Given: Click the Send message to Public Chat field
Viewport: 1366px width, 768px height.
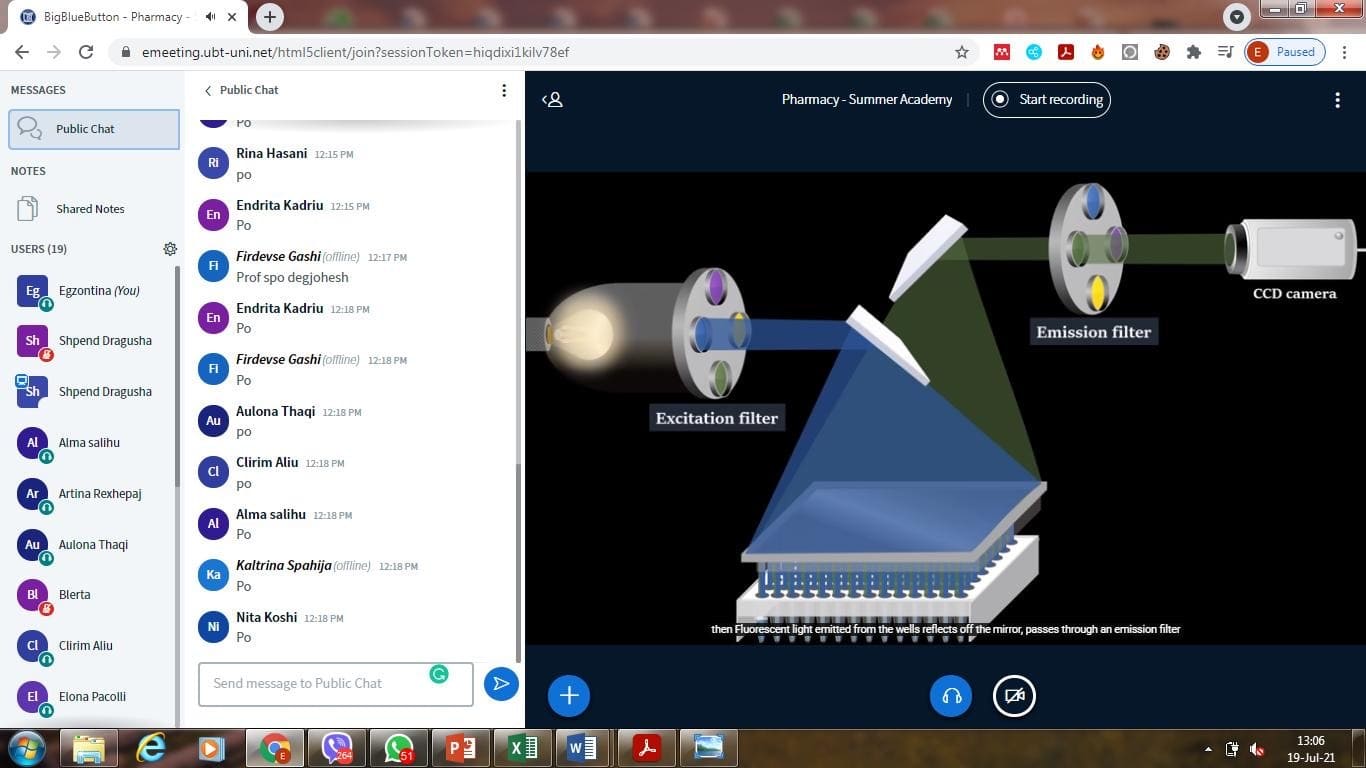Looking at the screenshot, I should [320, 684].
